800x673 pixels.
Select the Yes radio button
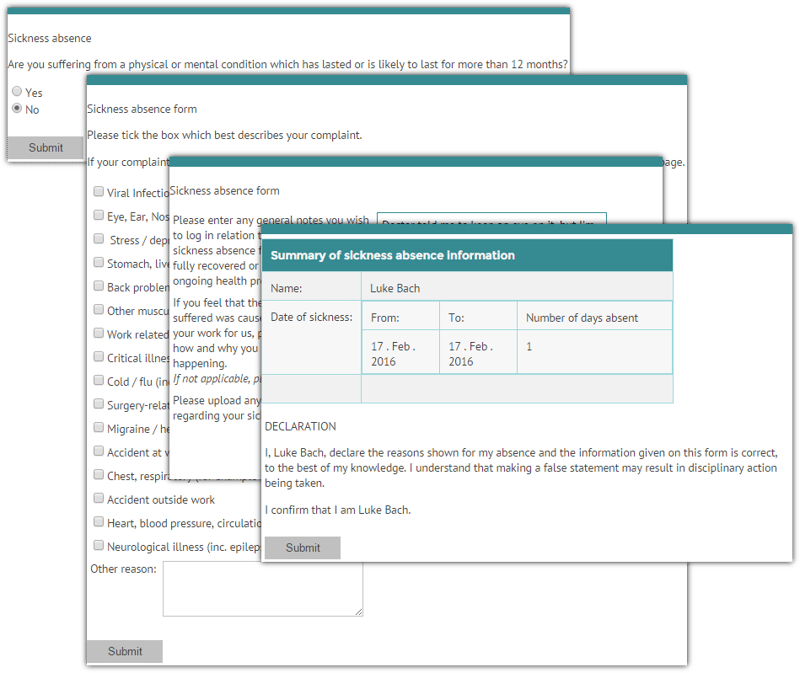[17, 92]
